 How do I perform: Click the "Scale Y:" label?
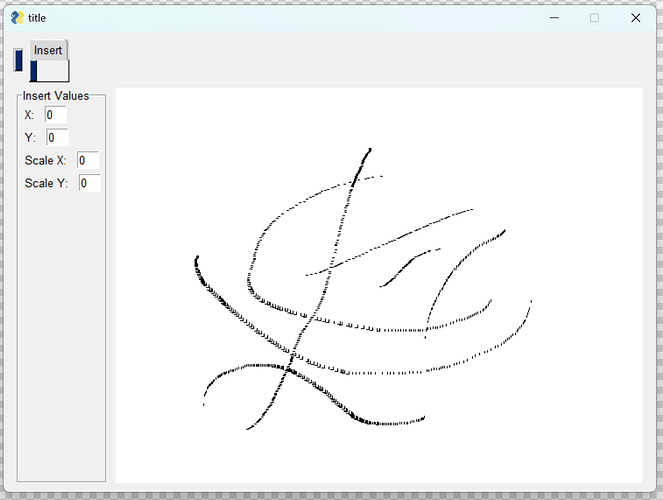(46, 183)
